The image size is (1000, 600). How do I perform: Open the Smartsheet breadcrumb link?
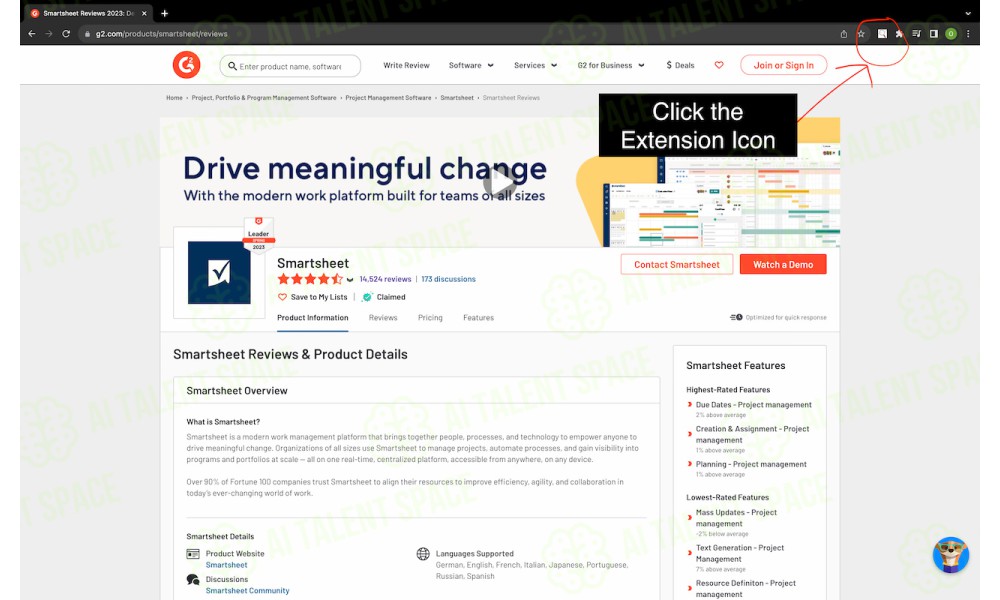coord(457,98)
